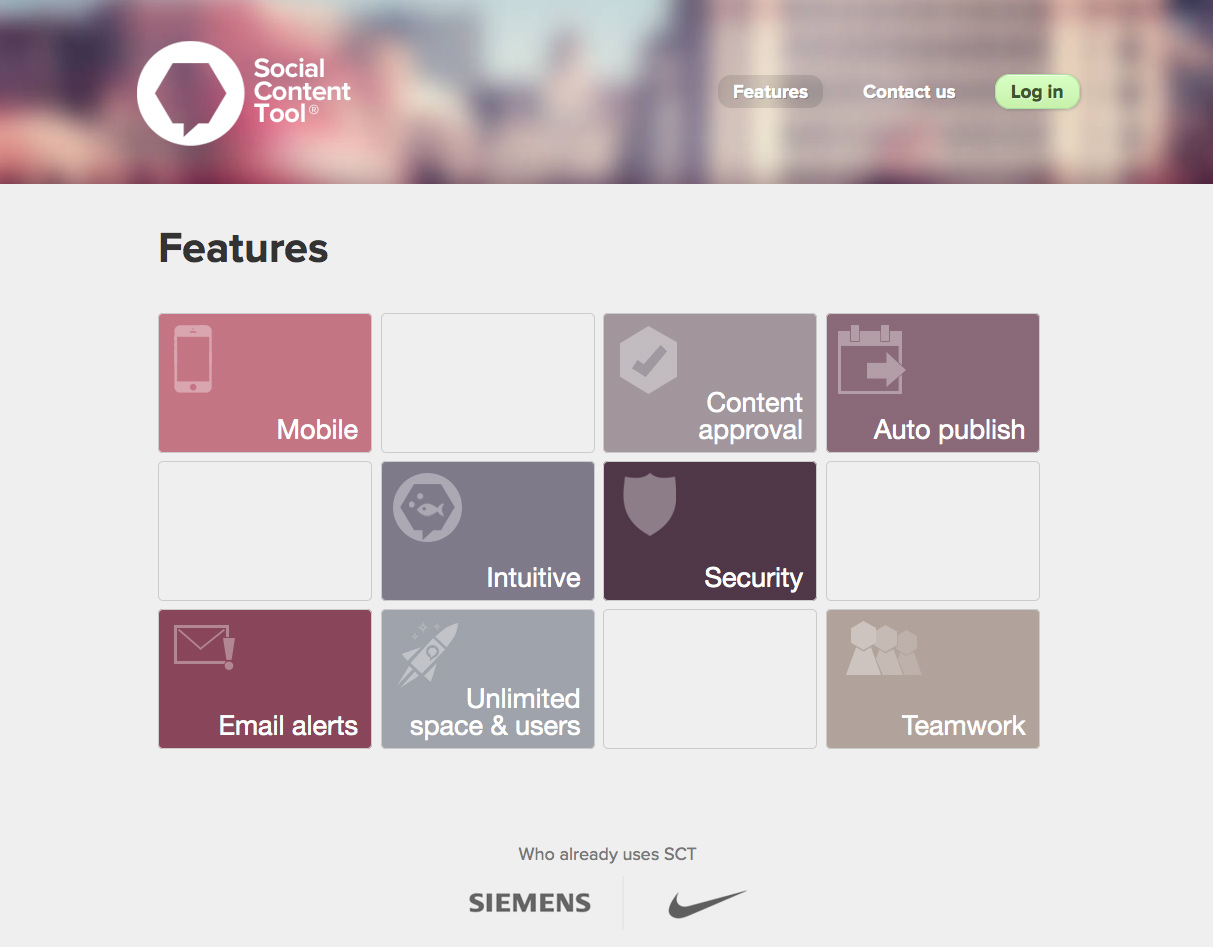Click the empty tile right of Mobile
The height and width of the screenshot is (947, 1213).
[488, 383]
